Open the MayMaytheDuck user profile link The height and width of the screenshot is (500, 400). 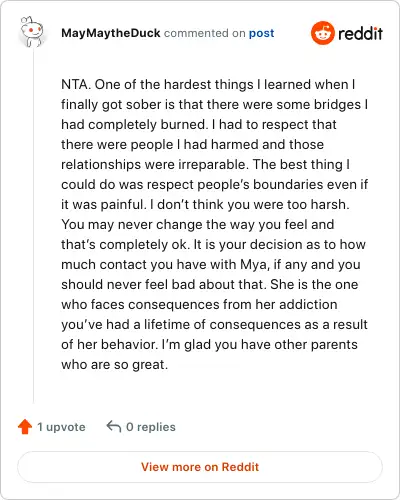click(111, 33)
